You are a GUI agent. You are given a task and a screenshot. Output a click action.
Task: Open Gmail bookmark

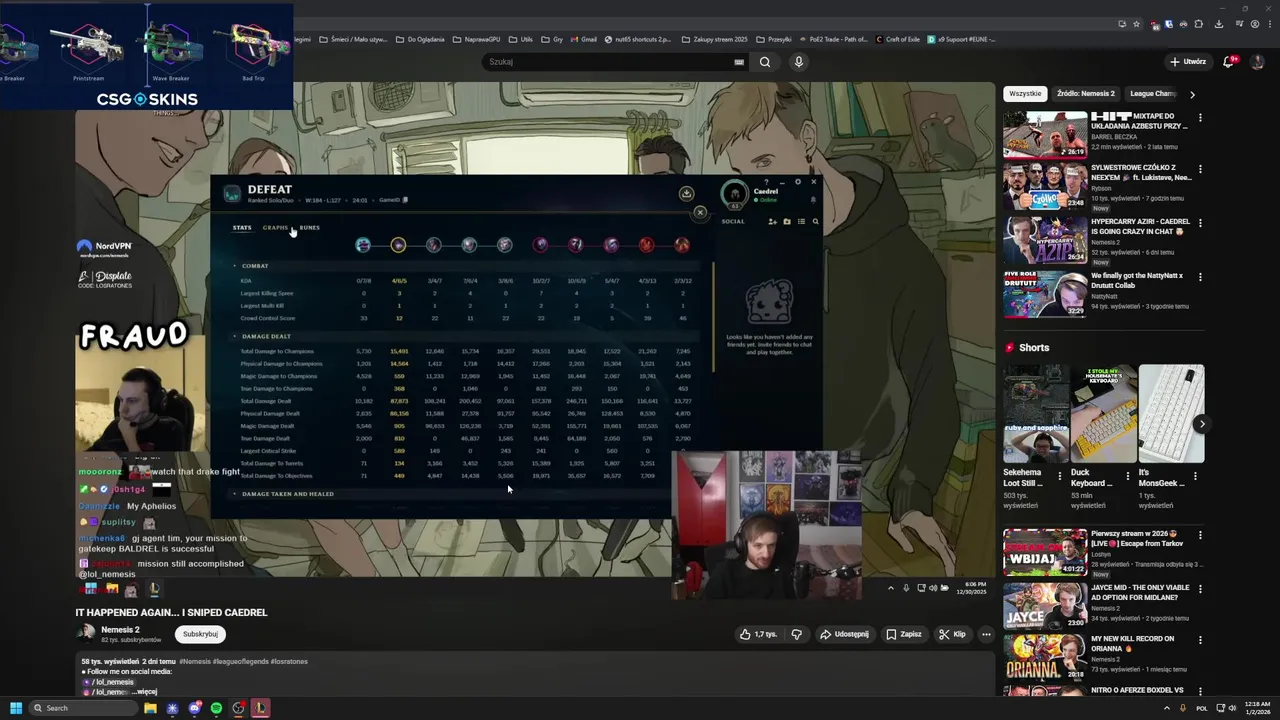click(x=583, y=39)
